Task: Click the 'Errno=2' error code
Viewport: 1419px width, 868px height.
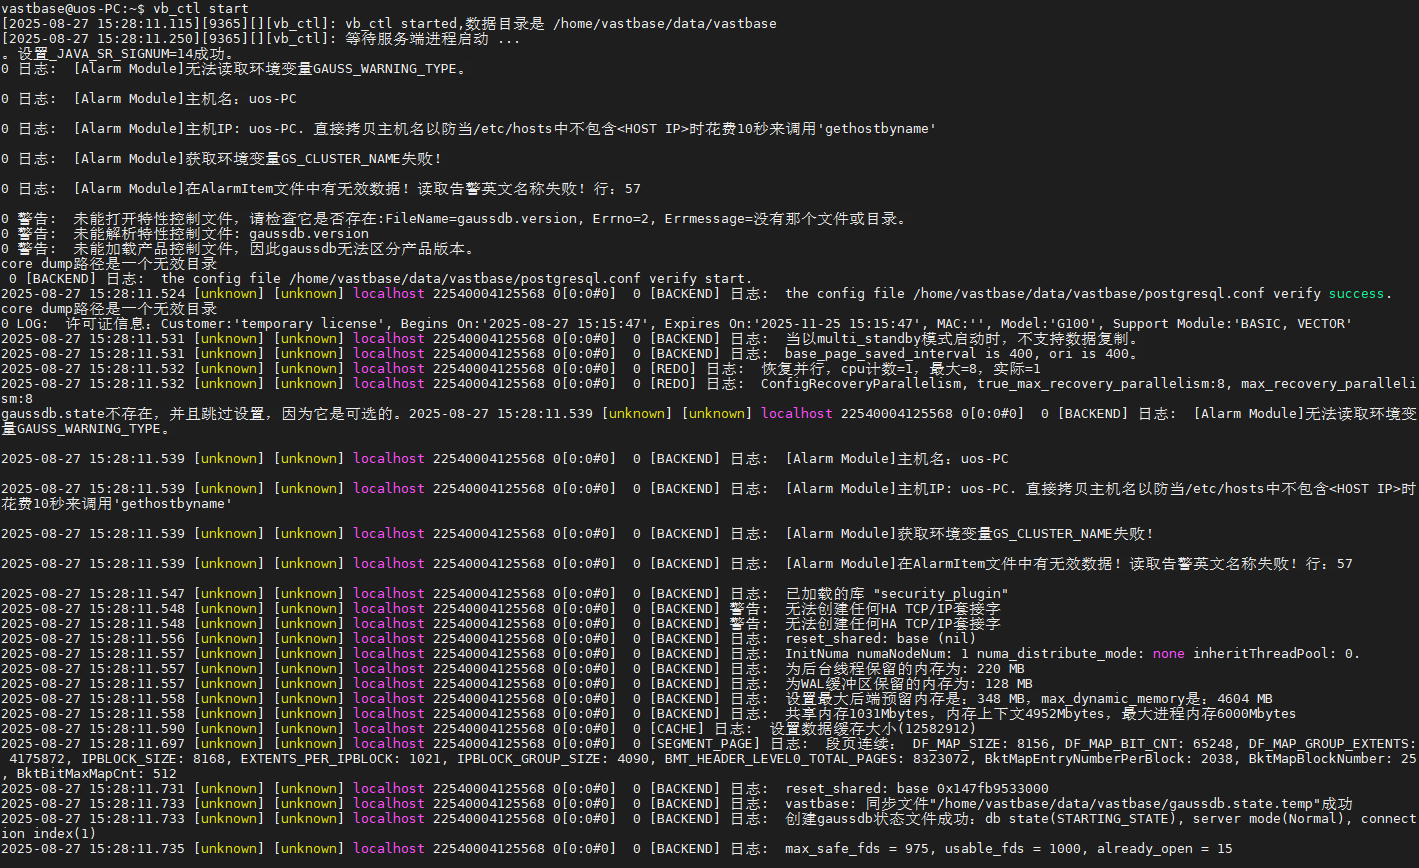Action: (621, 218)
